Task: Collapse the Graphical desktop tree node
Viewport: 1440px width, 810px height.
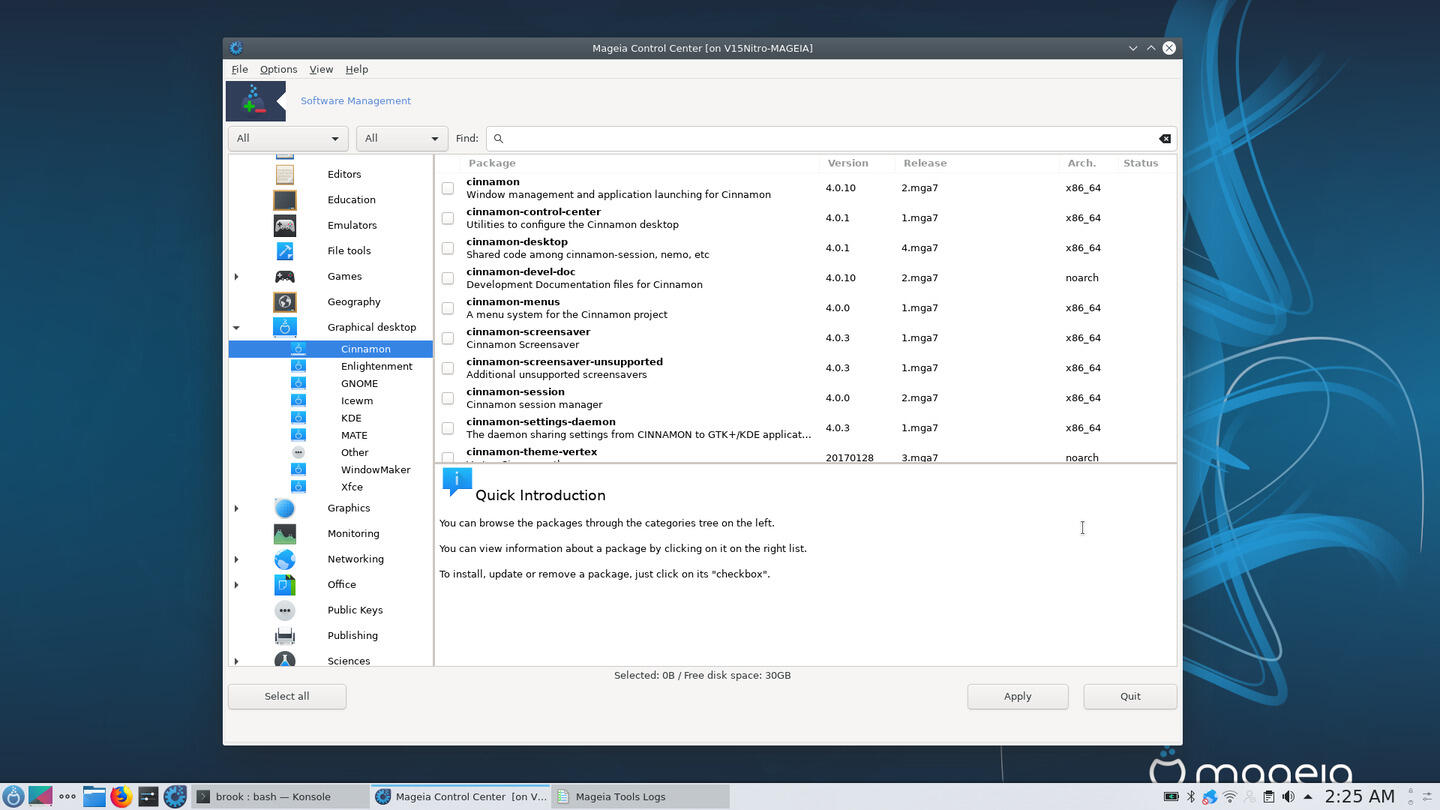Action: click(x=237, y=327)
